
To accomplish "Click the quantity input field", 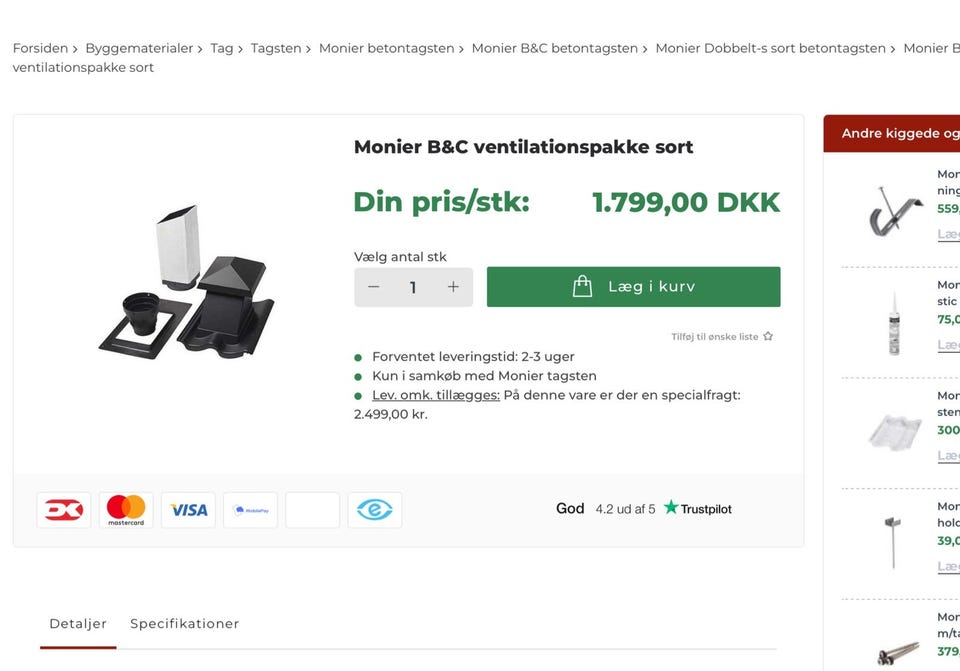I will [x=413, y=286].
